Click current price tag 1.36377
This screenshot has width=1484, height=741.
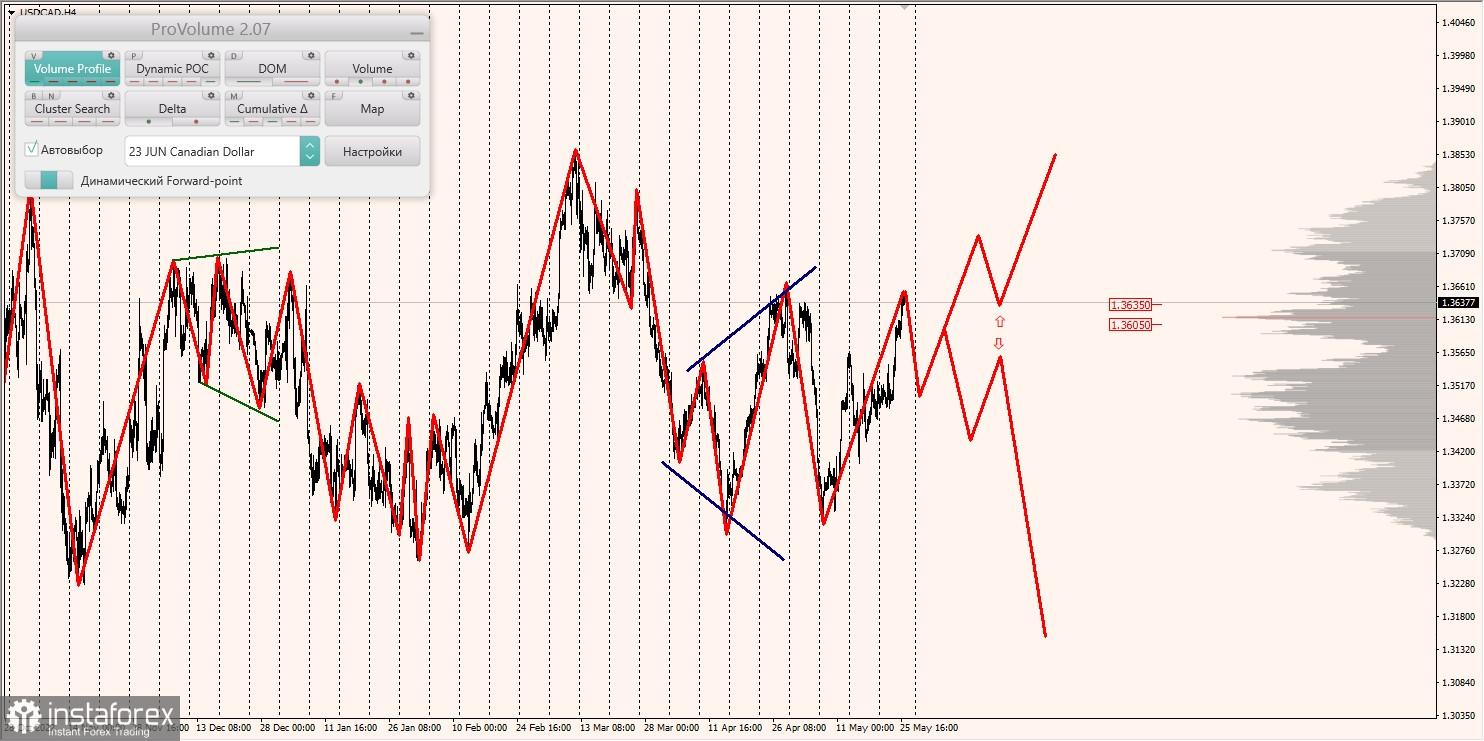pos(1457,302)
